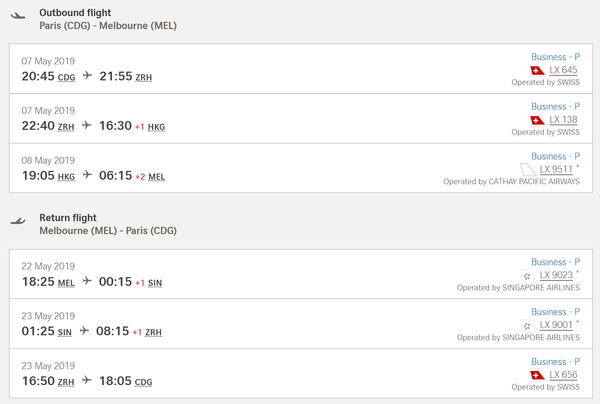Open flight number LX 656 details
Screen dimensions: 600x404
point(563,375)
